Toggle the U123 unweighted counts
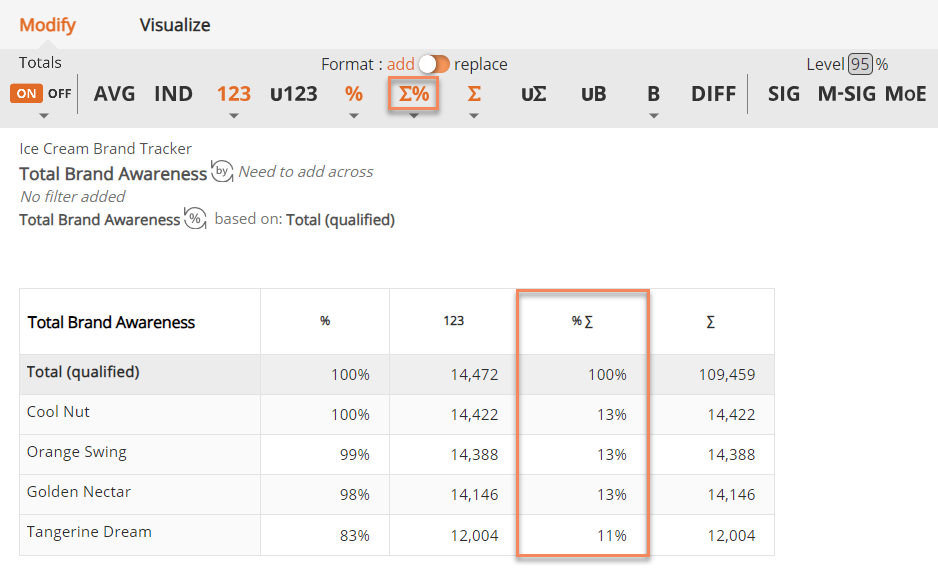 pyautogui.click(x=294, y=94)
